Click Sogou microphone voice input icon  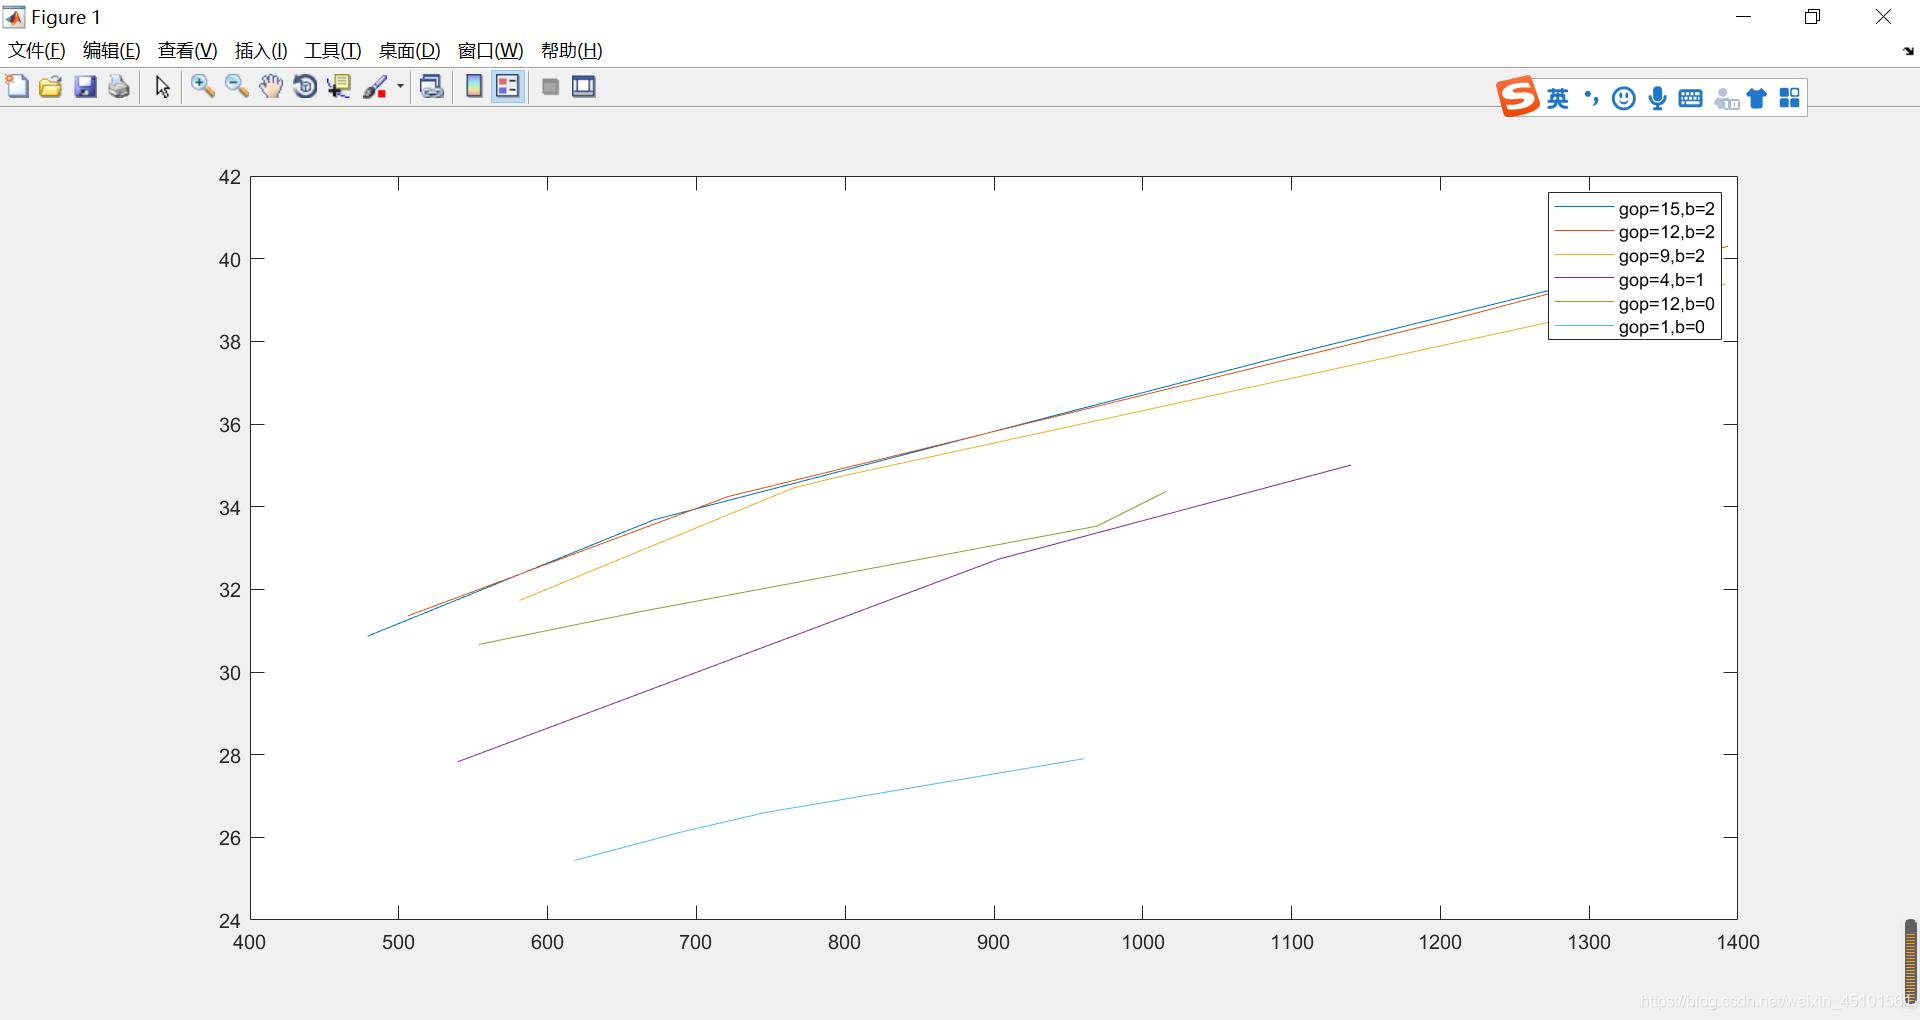1657,98
